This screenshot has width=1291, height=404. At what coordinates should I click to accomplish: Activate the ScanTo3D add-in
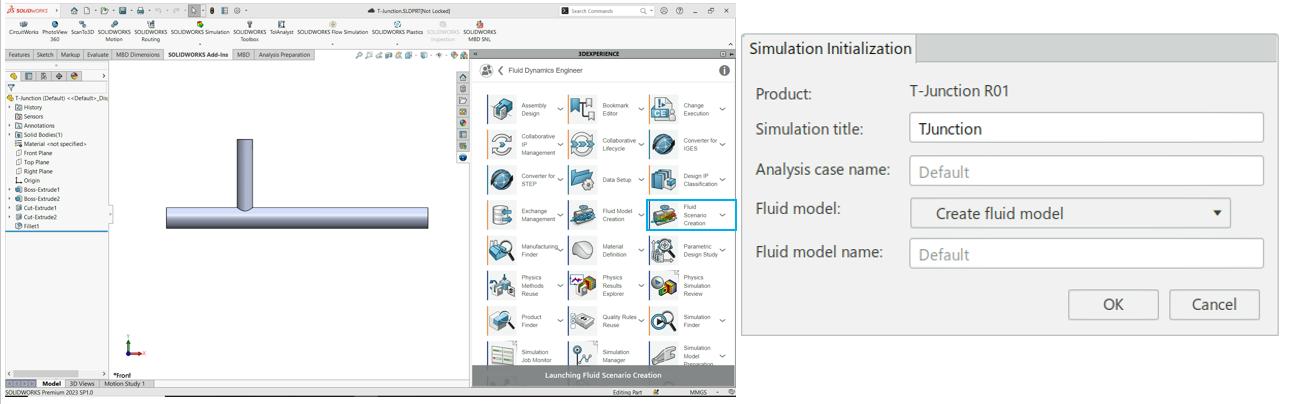[x=82, y=27]
